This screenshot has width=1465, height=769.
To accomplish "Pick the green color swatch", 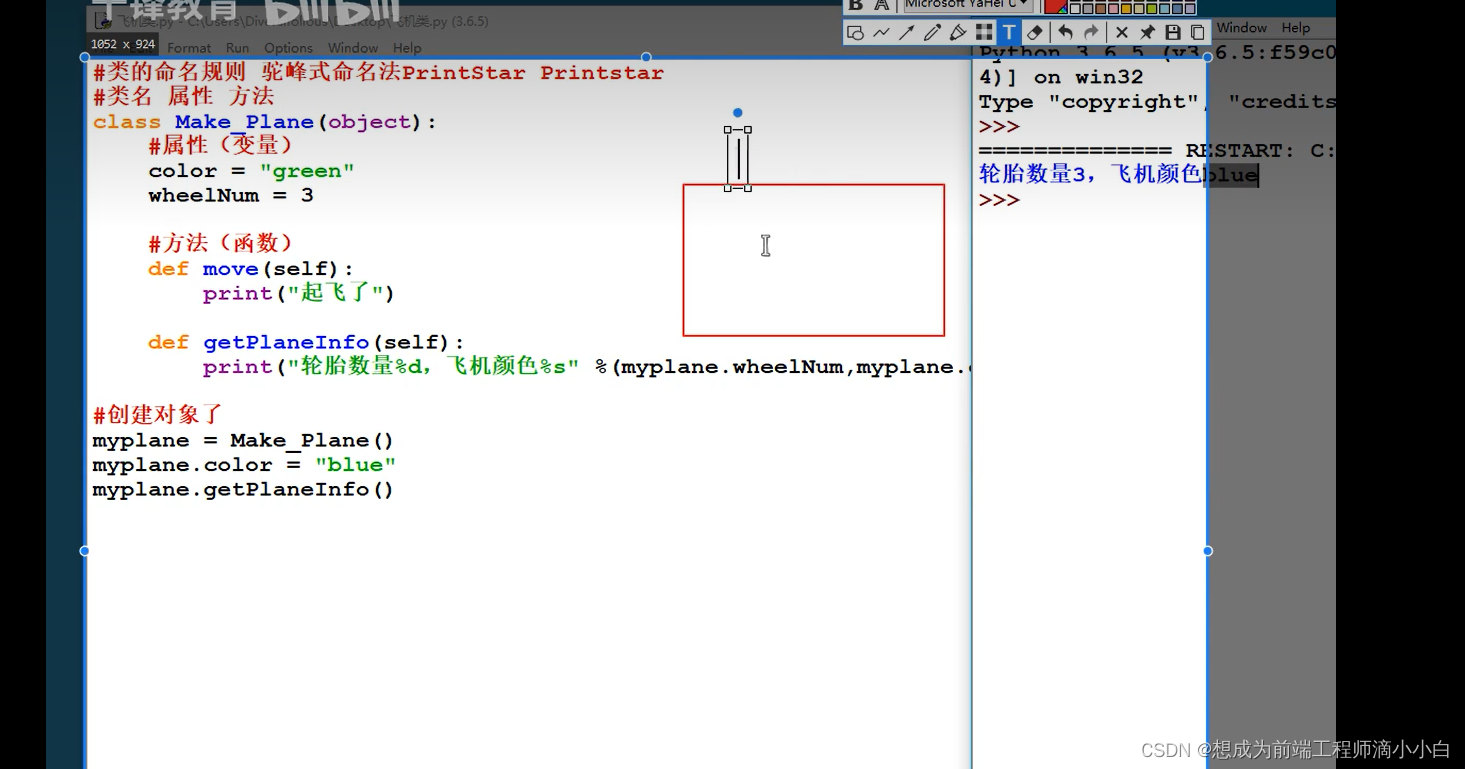I will pos(1151,9).
